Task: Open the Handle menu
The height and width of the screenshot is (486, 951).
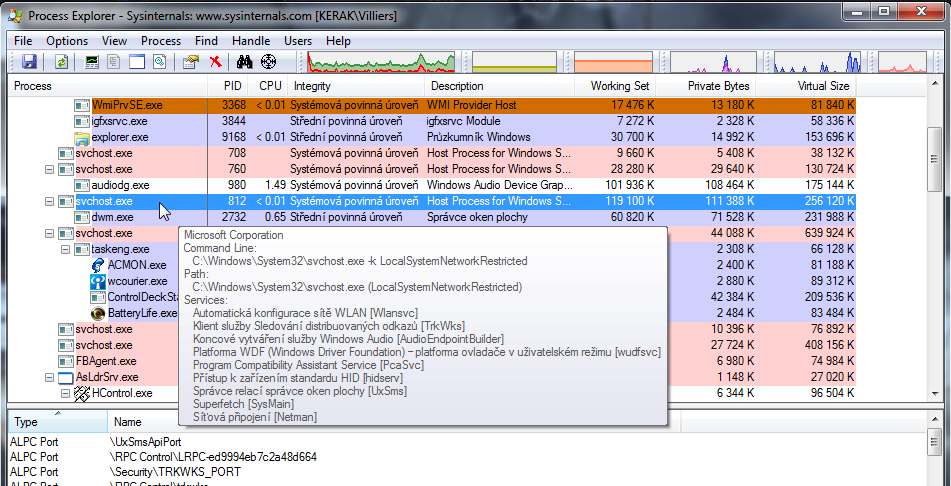Action: coord(251,41)
